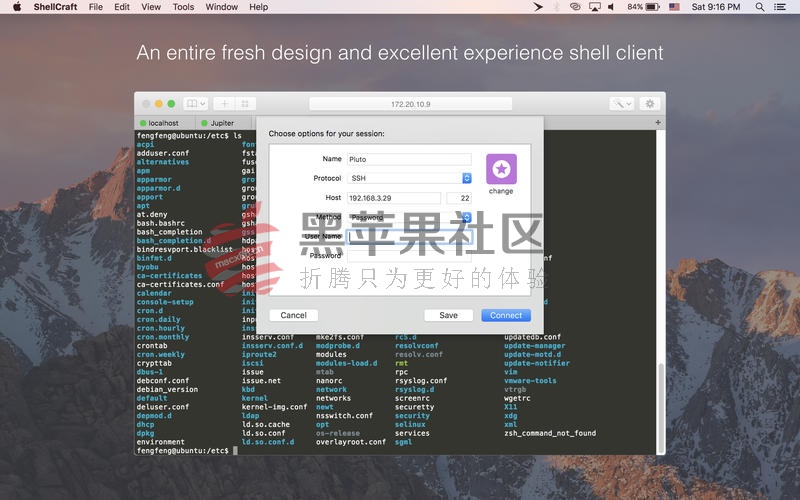Click the Save button
The image size is (800, 500).
tap(448, 315)
